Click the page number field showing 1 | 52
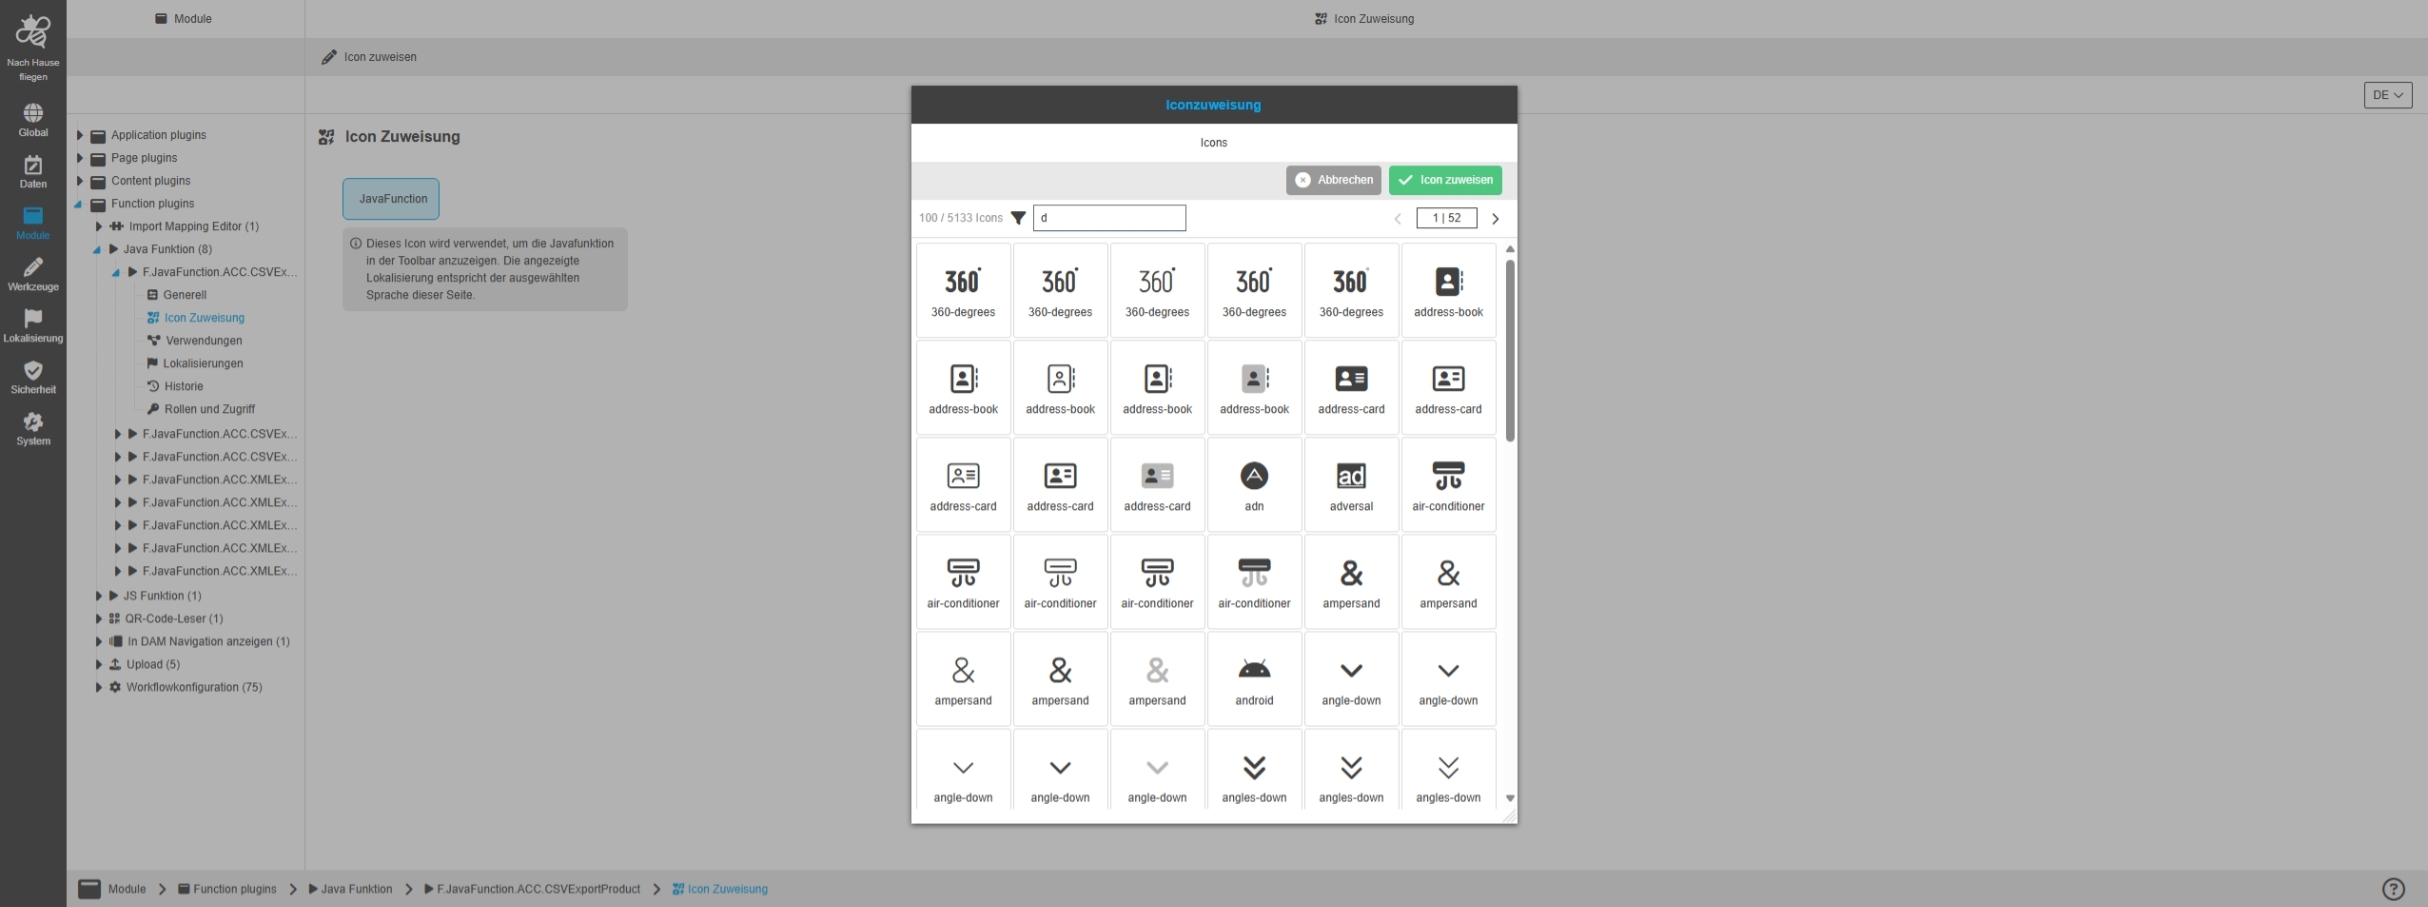This screenshot has width=2428, height=907. (1446, 218)
